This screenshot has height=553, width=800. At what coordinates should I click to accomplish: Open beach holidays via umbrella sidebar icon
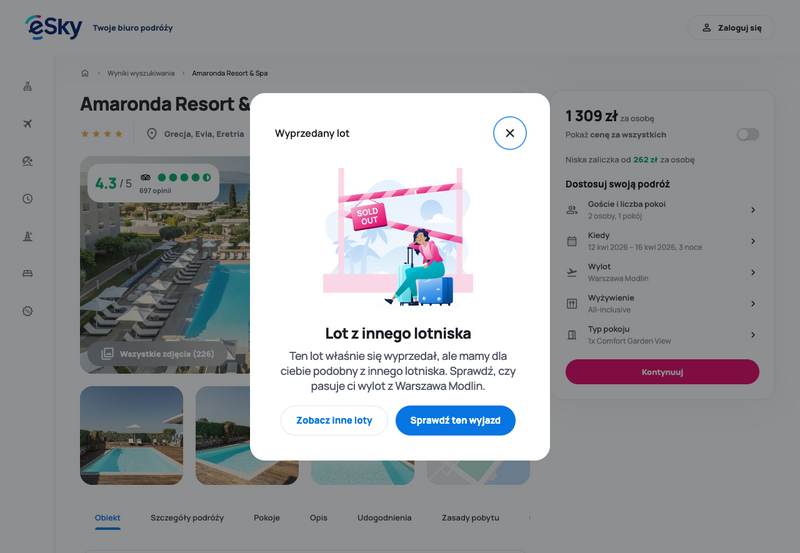(x=28, y=161)
